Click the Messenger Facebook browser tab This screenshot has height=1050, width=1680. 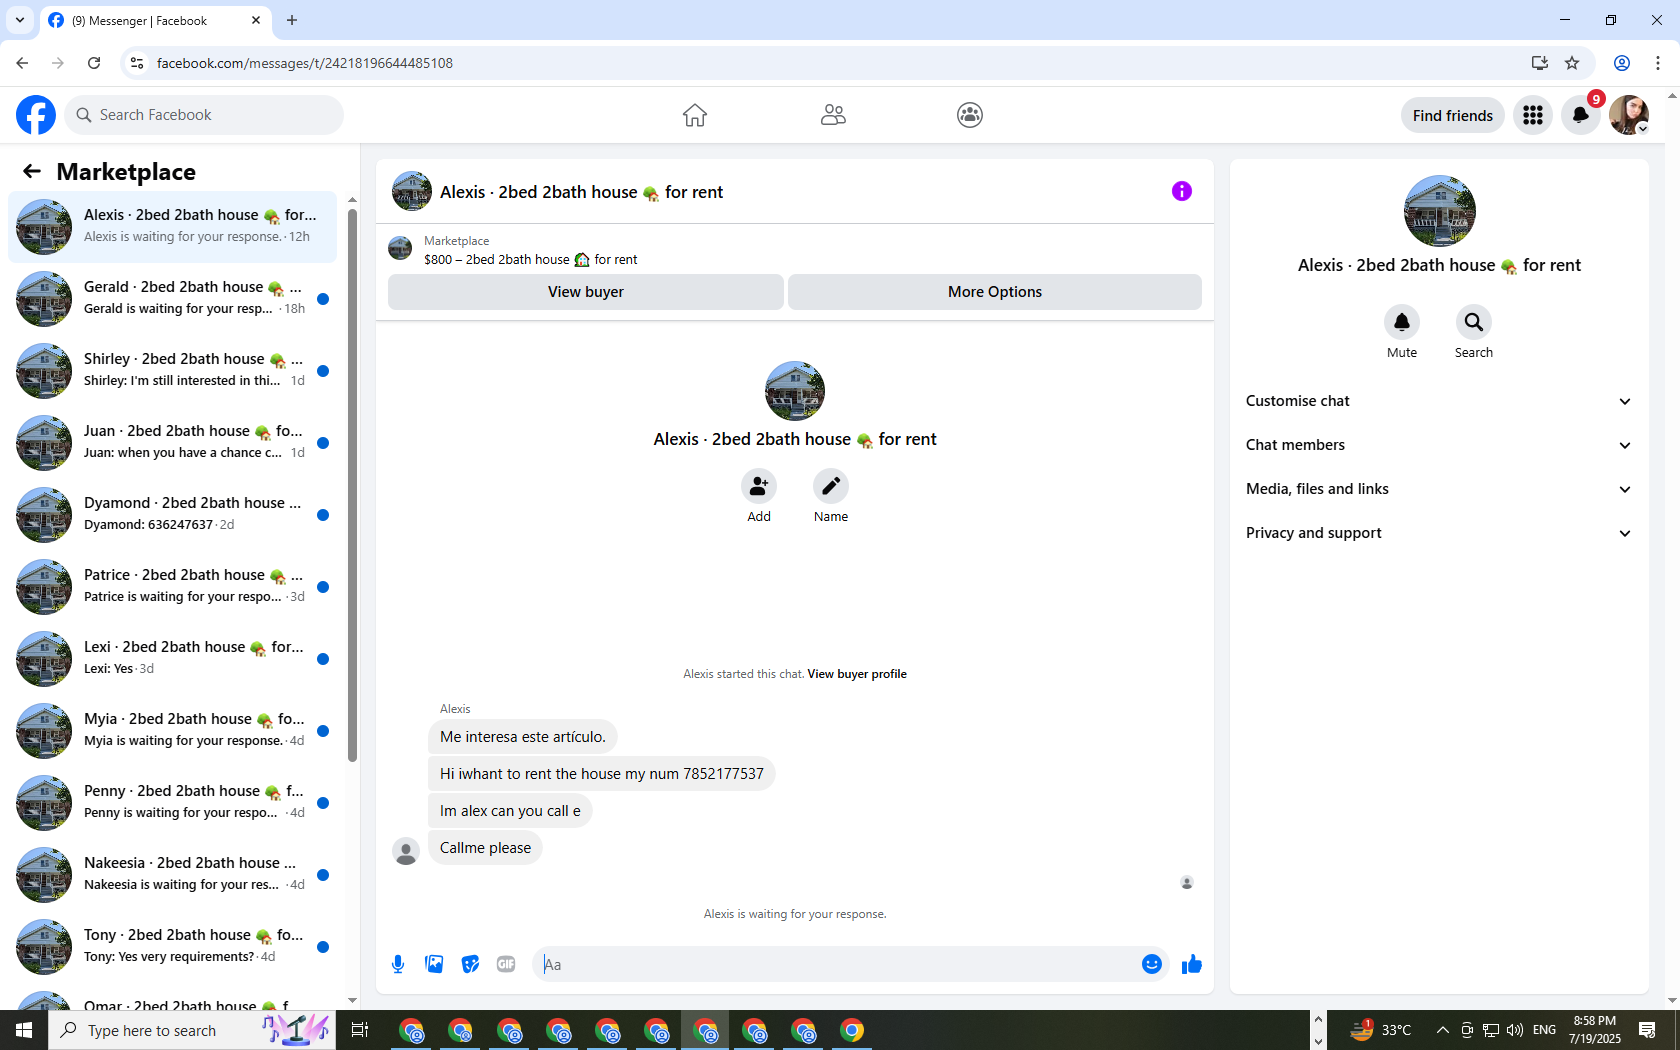pos(154,20)
